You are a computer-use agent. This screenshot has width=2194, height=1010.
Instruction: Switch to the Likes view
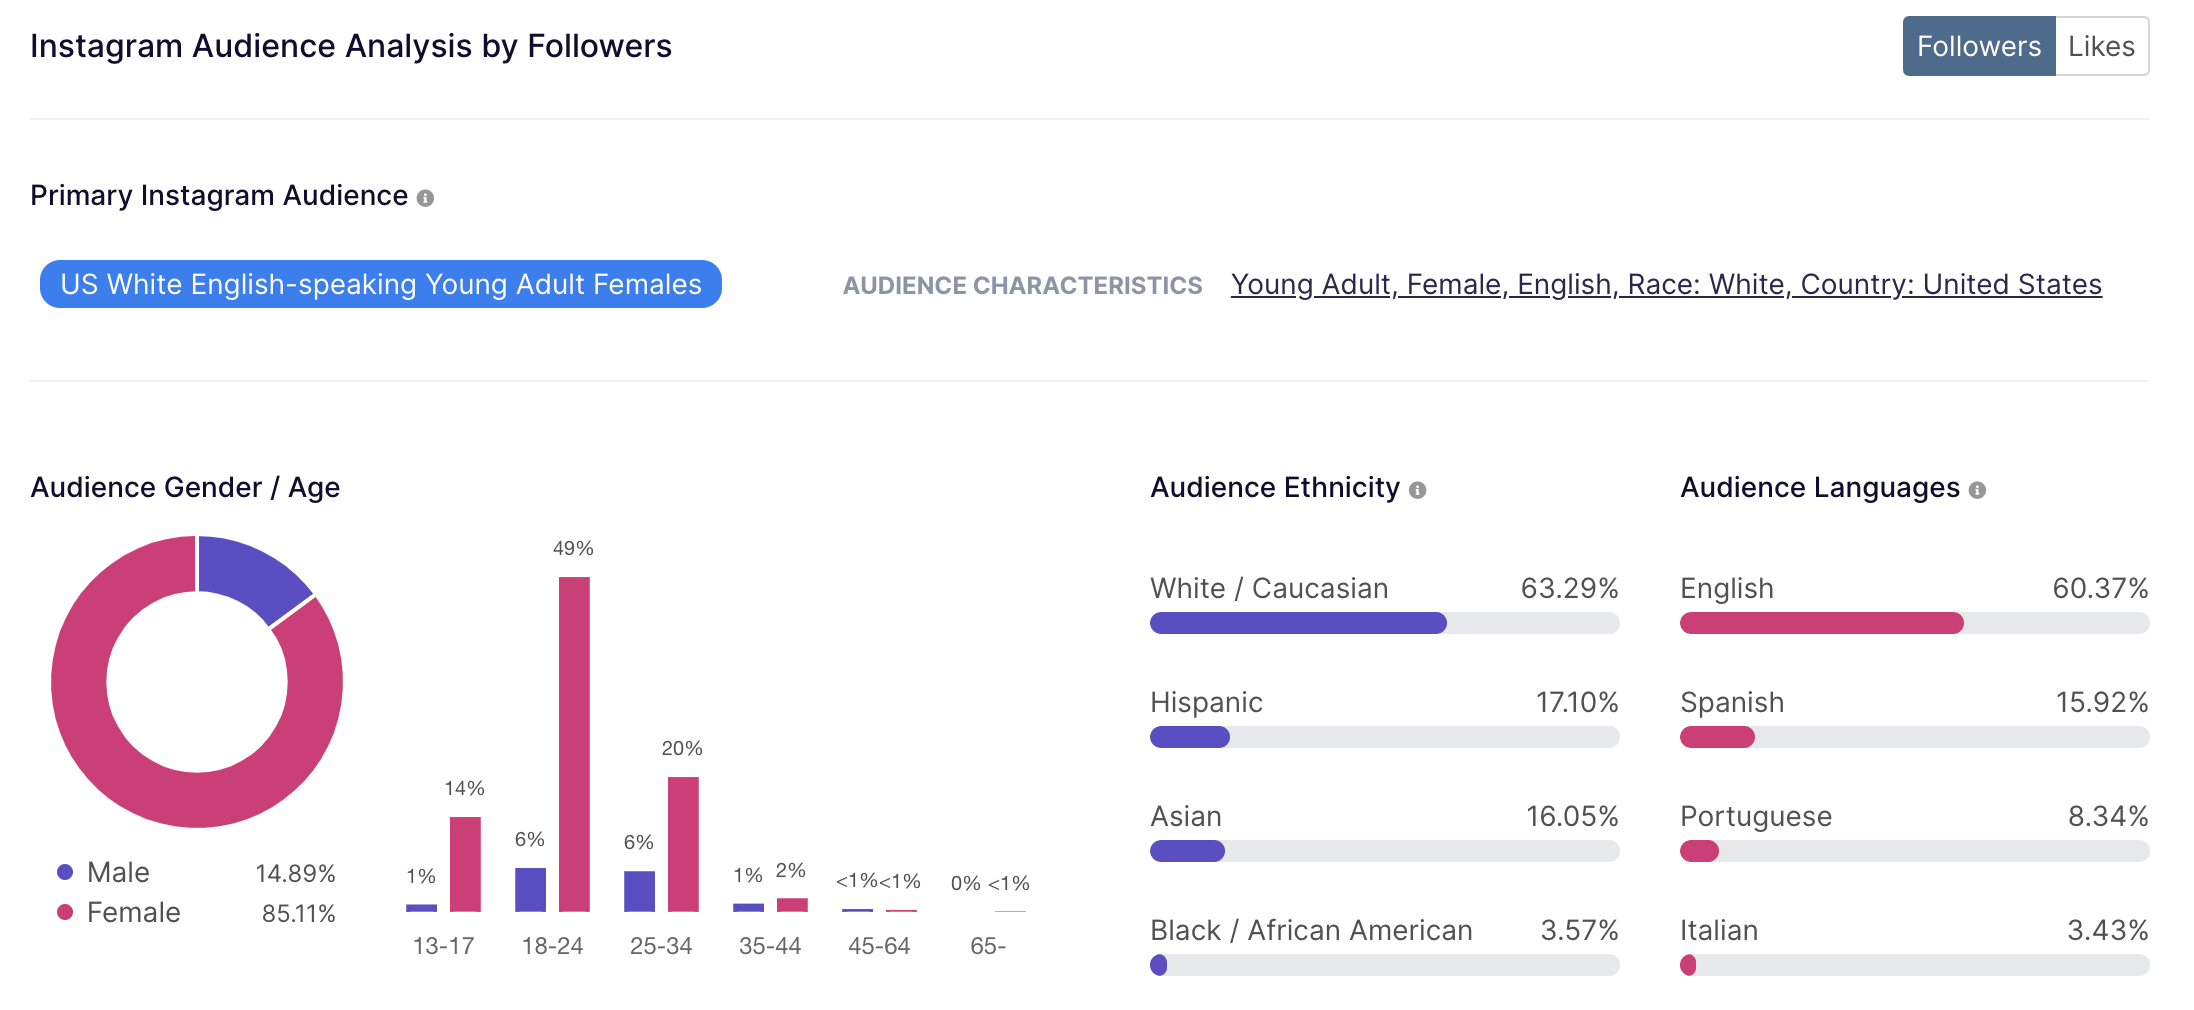coord(2101,46)
